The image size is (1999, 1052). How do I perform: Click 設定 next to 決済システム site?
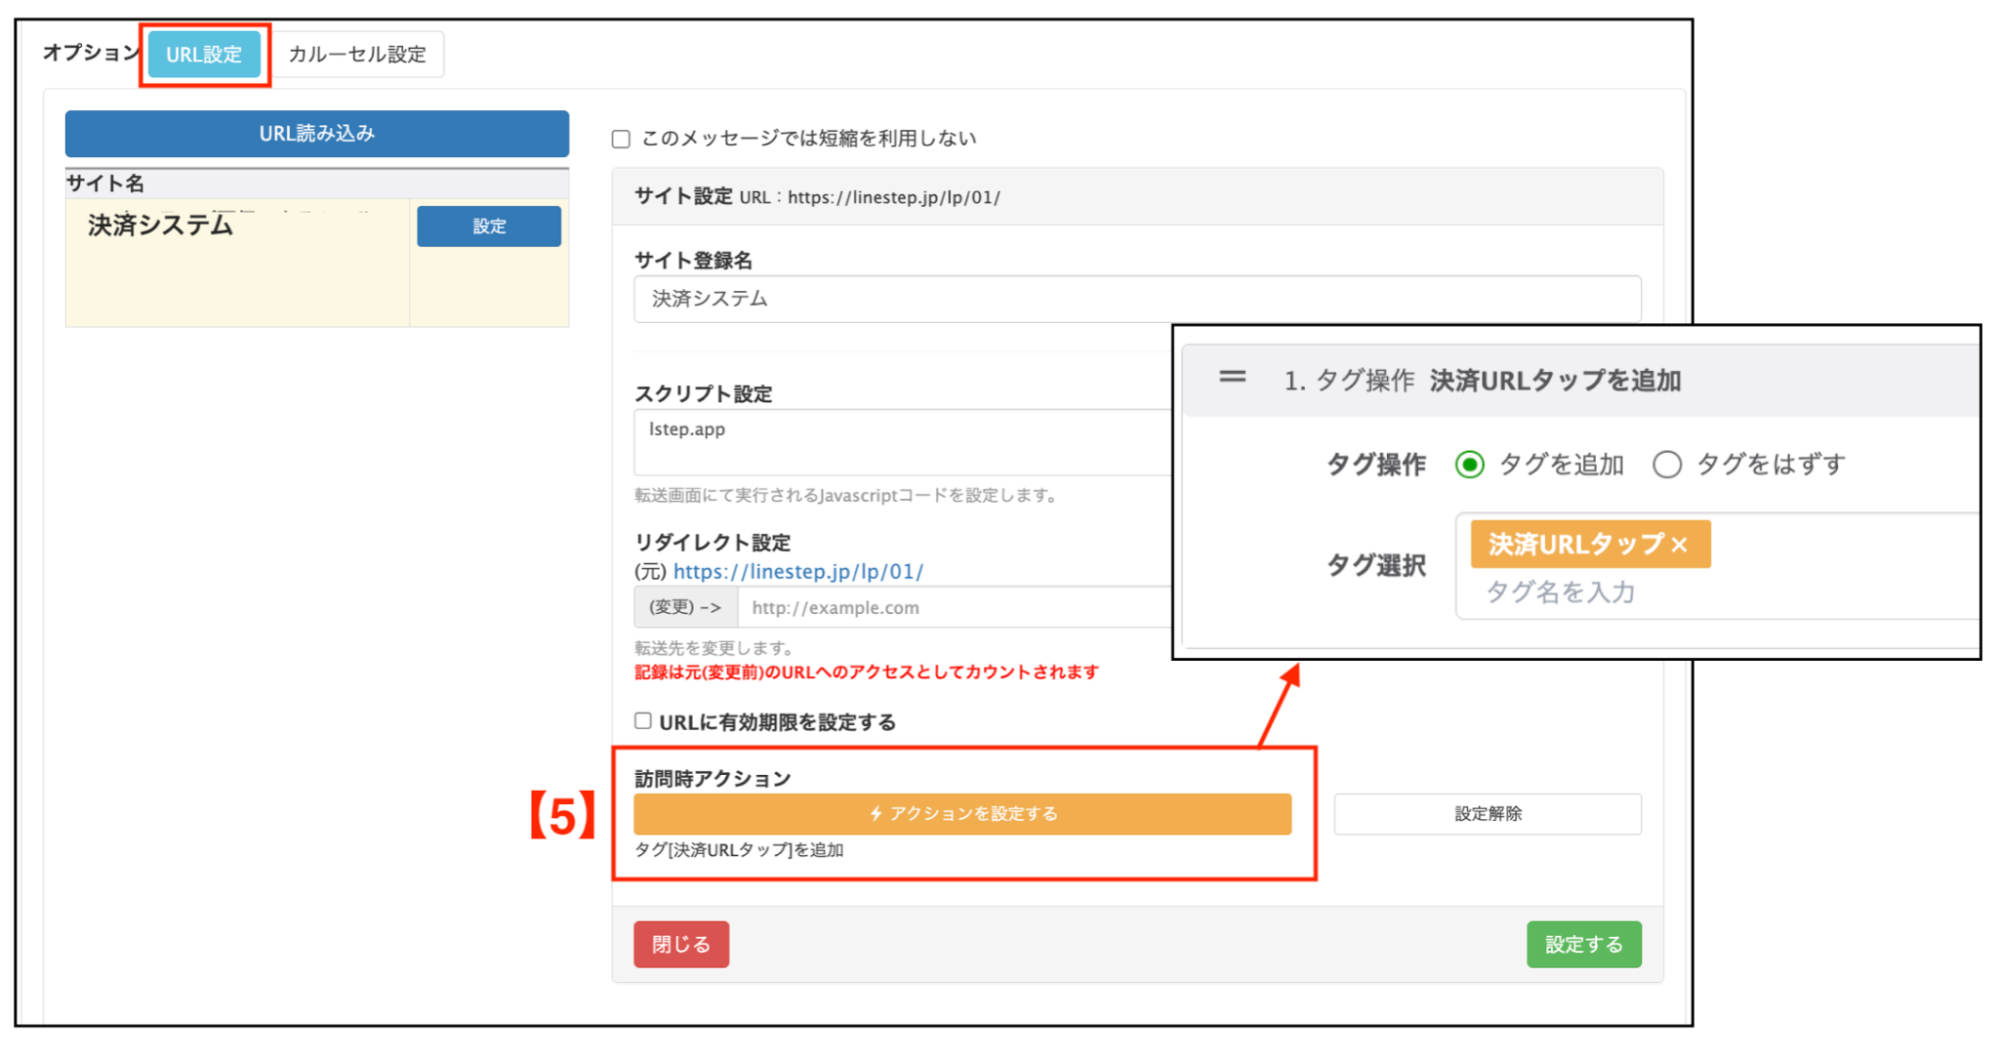tap(488, 226)
